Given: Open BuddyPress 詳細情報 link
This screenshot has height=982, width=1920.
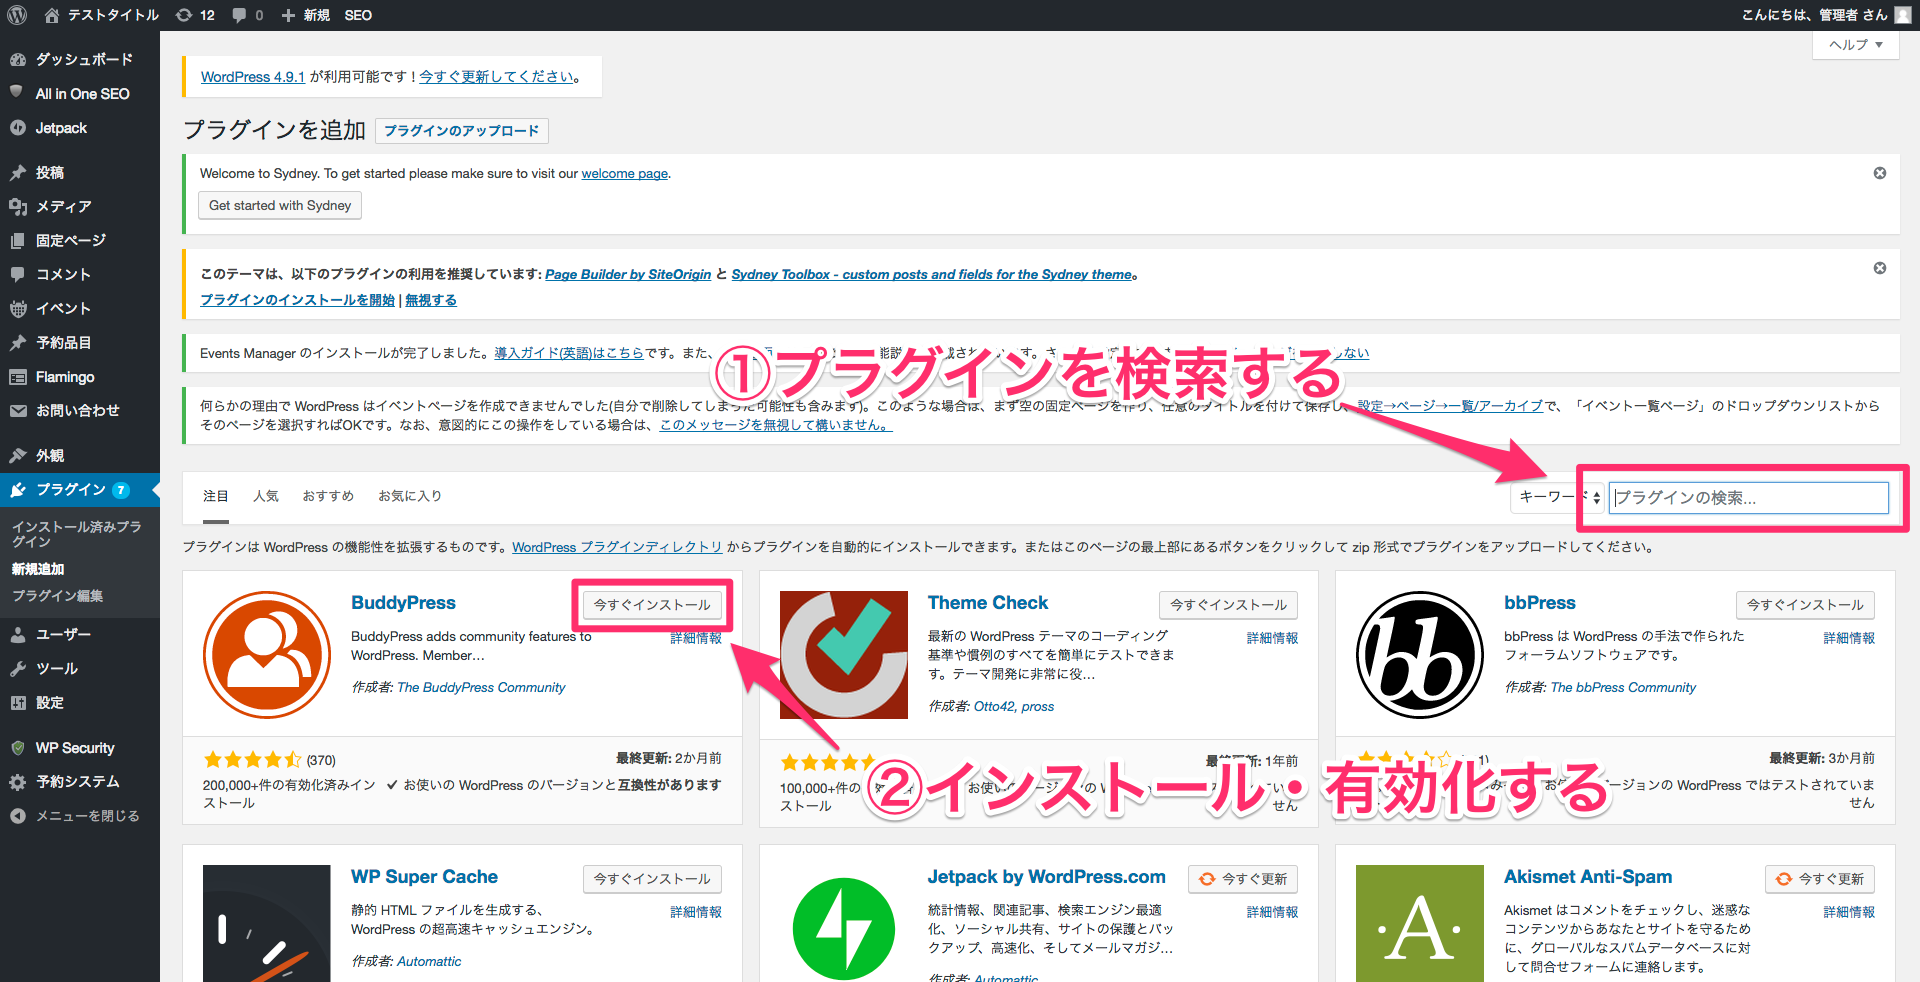Looking at the screenshot, I should click(696, 638).
